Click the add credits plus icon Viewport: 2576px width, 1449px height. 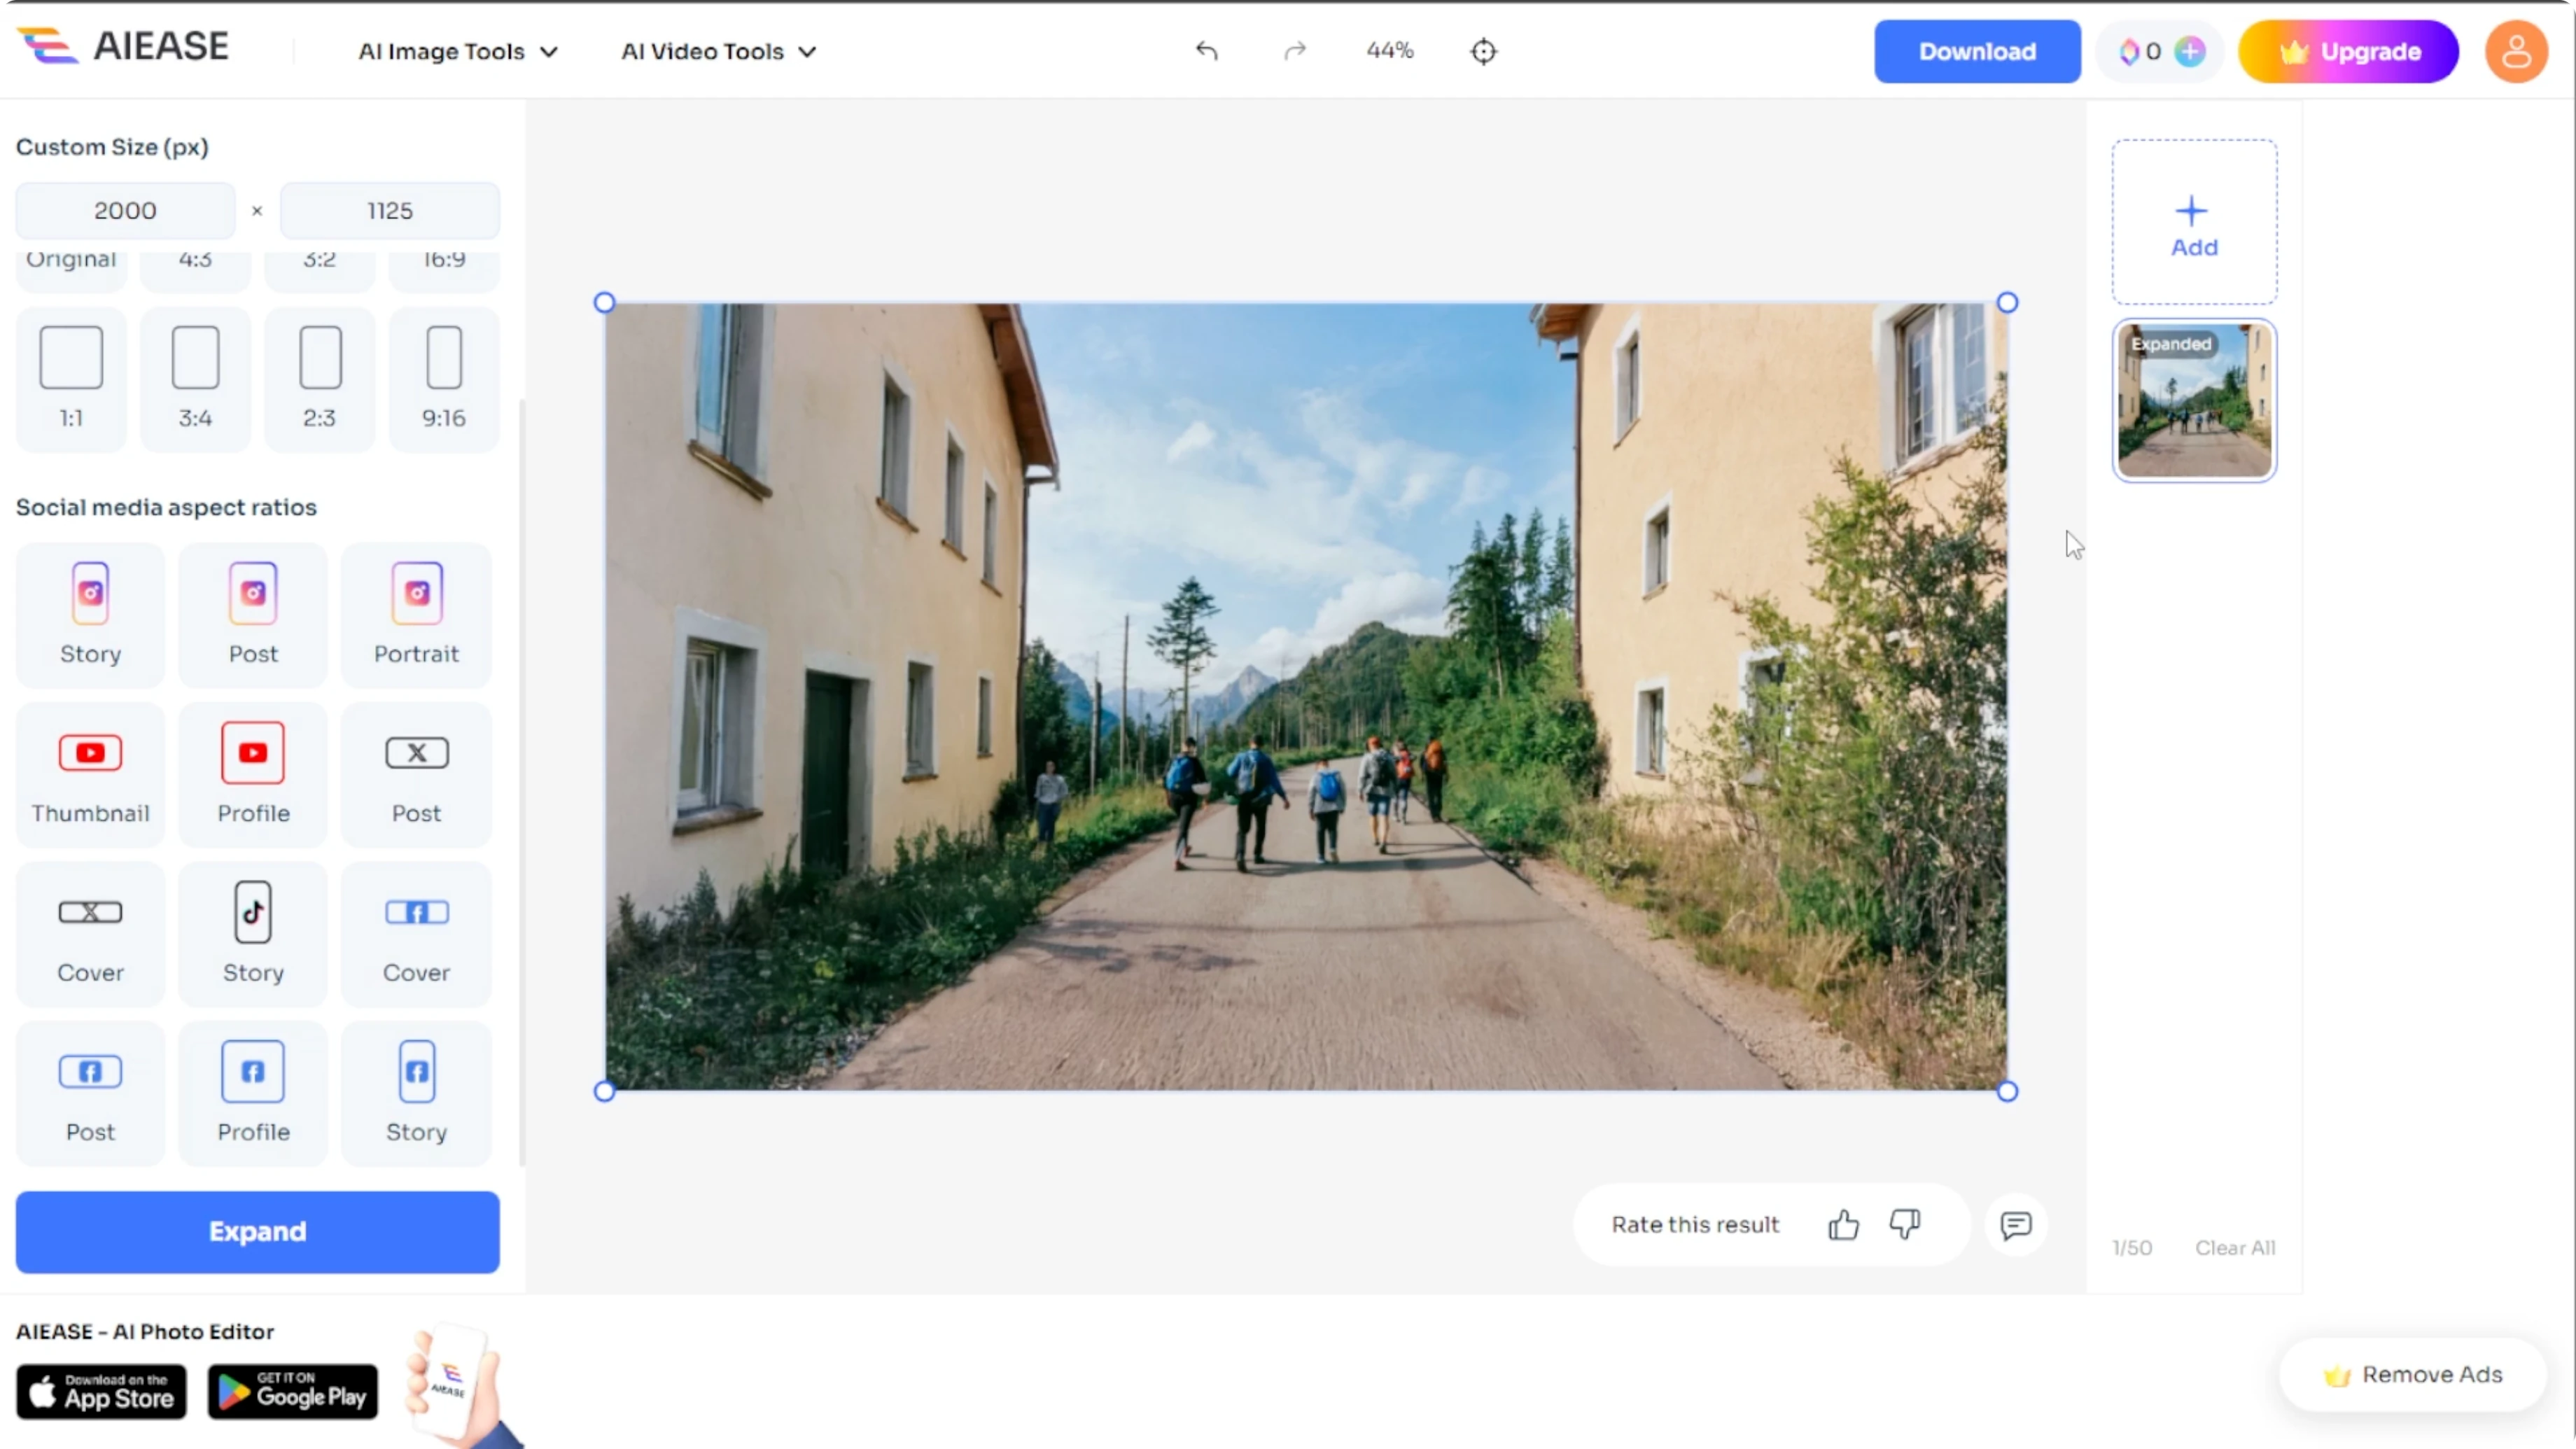(x=2190, y=51)
